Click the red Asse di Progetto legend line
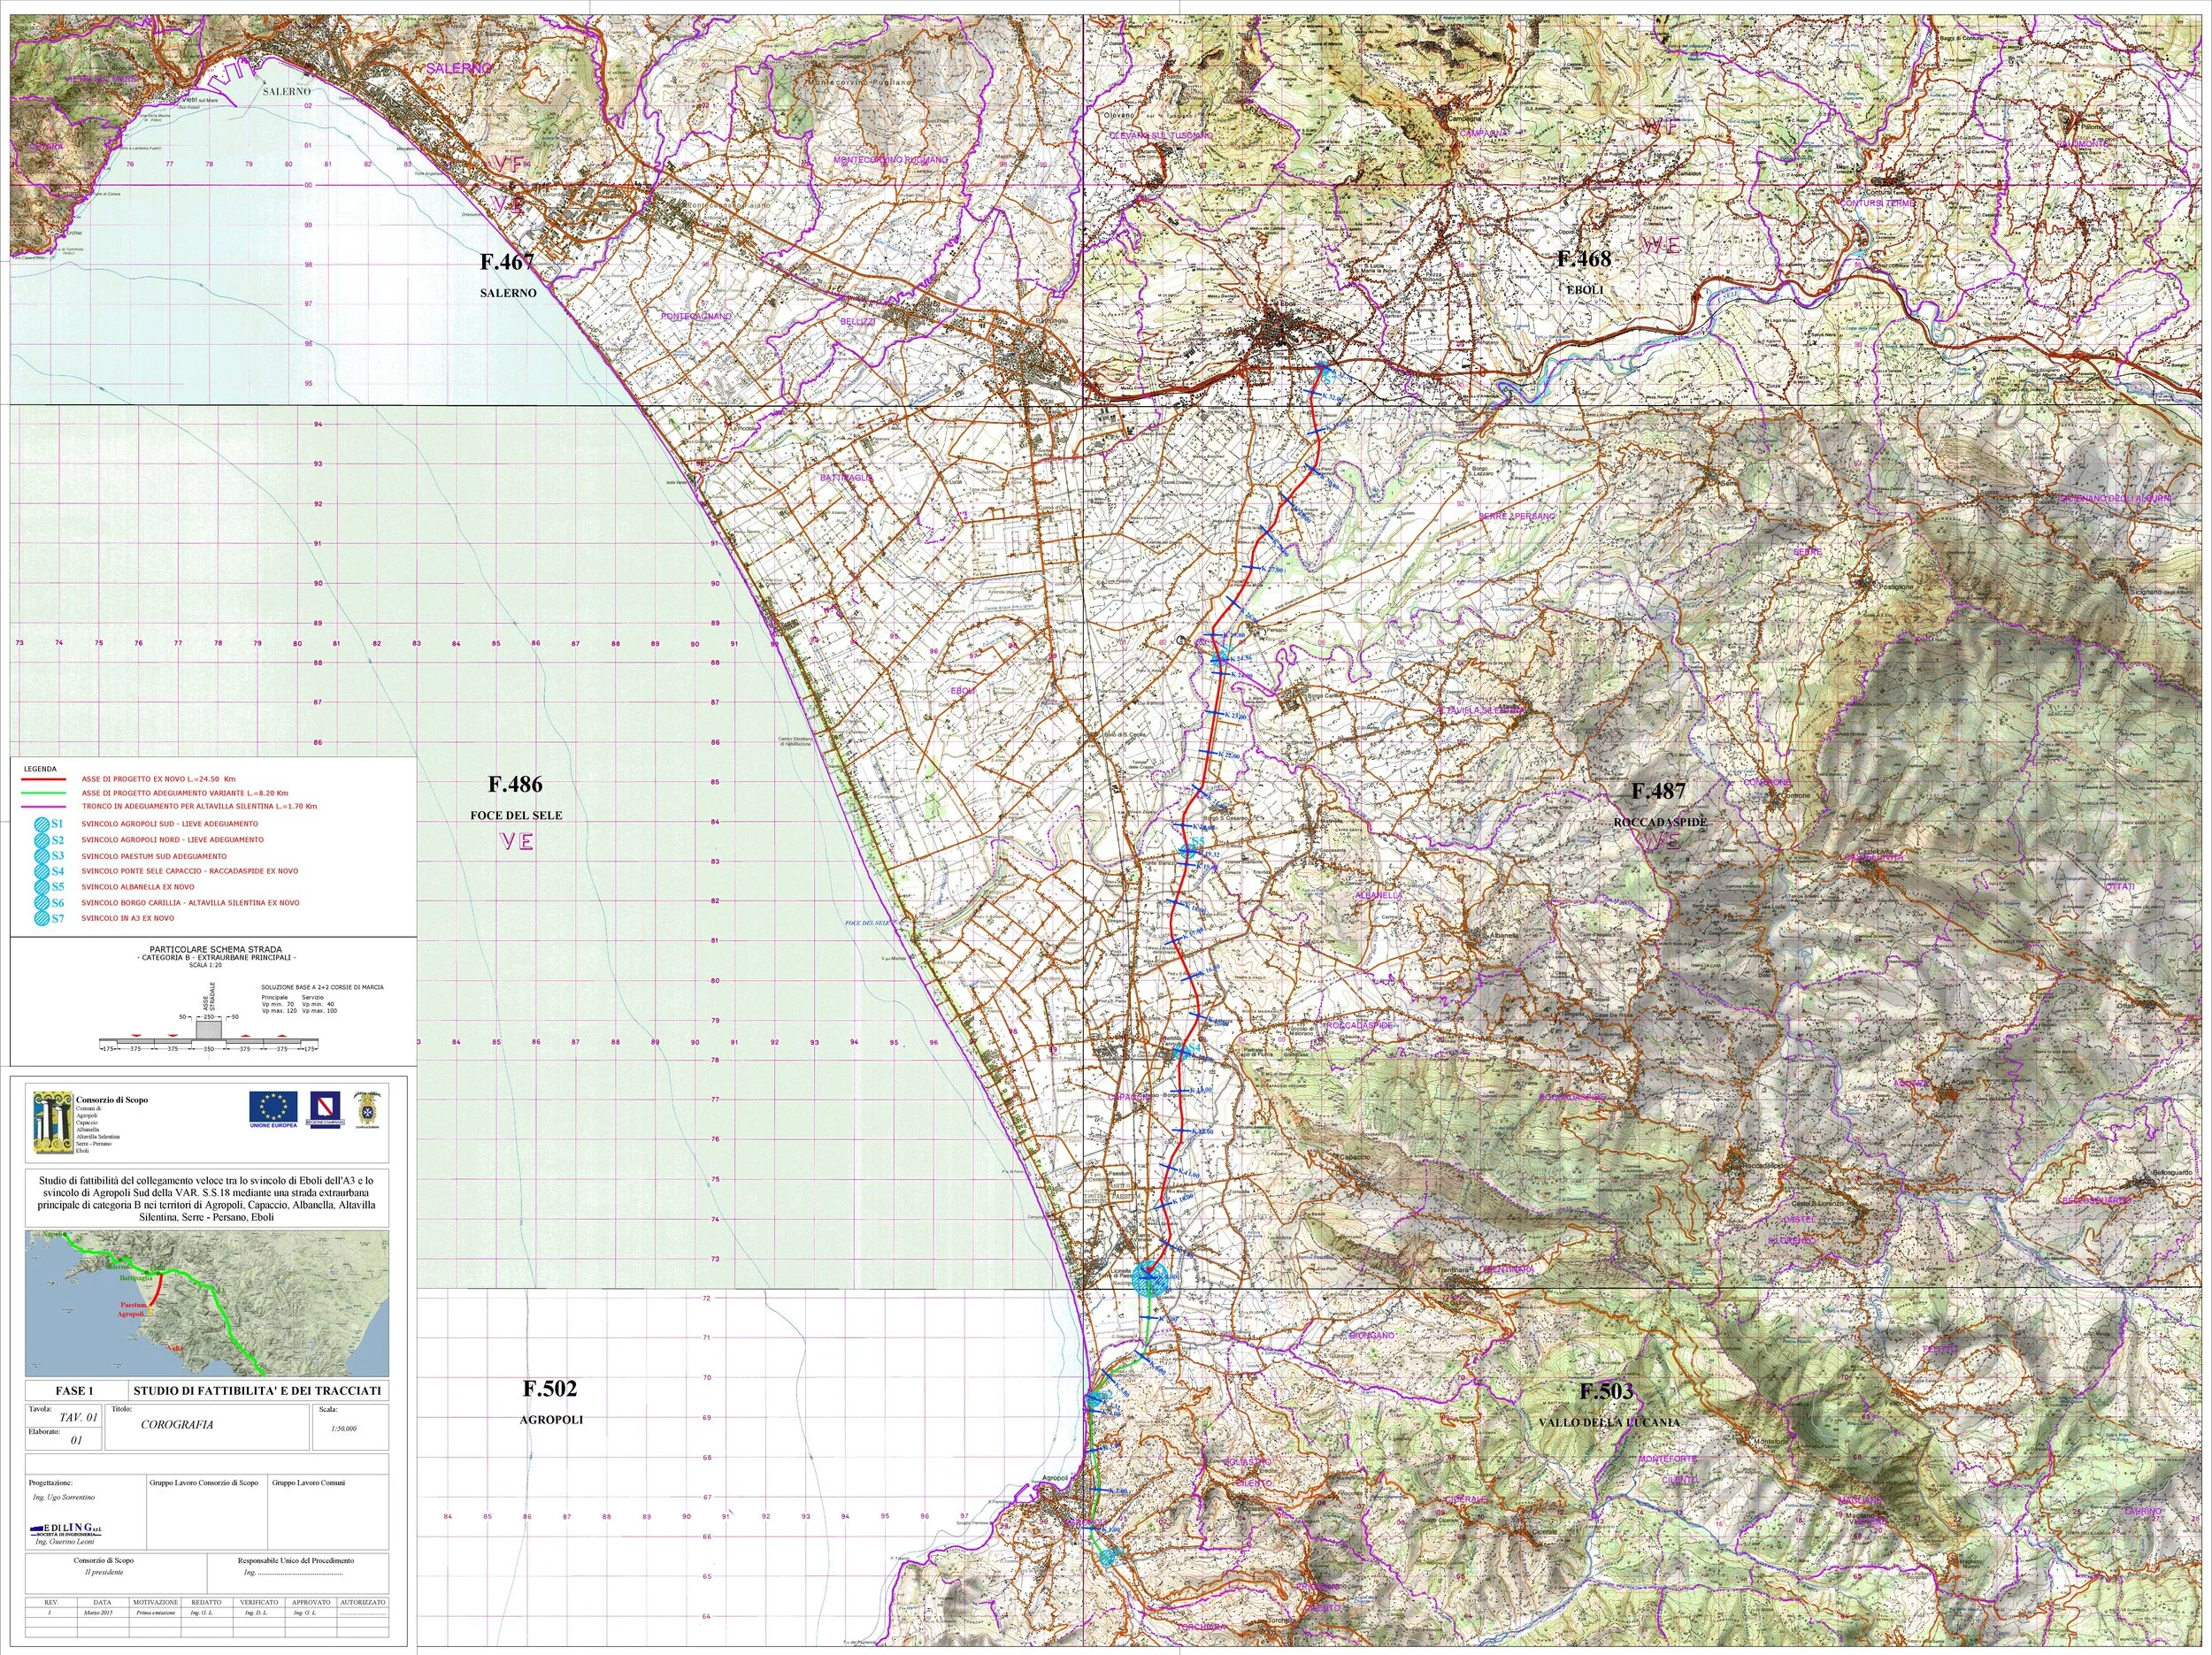 pos(43,778)
